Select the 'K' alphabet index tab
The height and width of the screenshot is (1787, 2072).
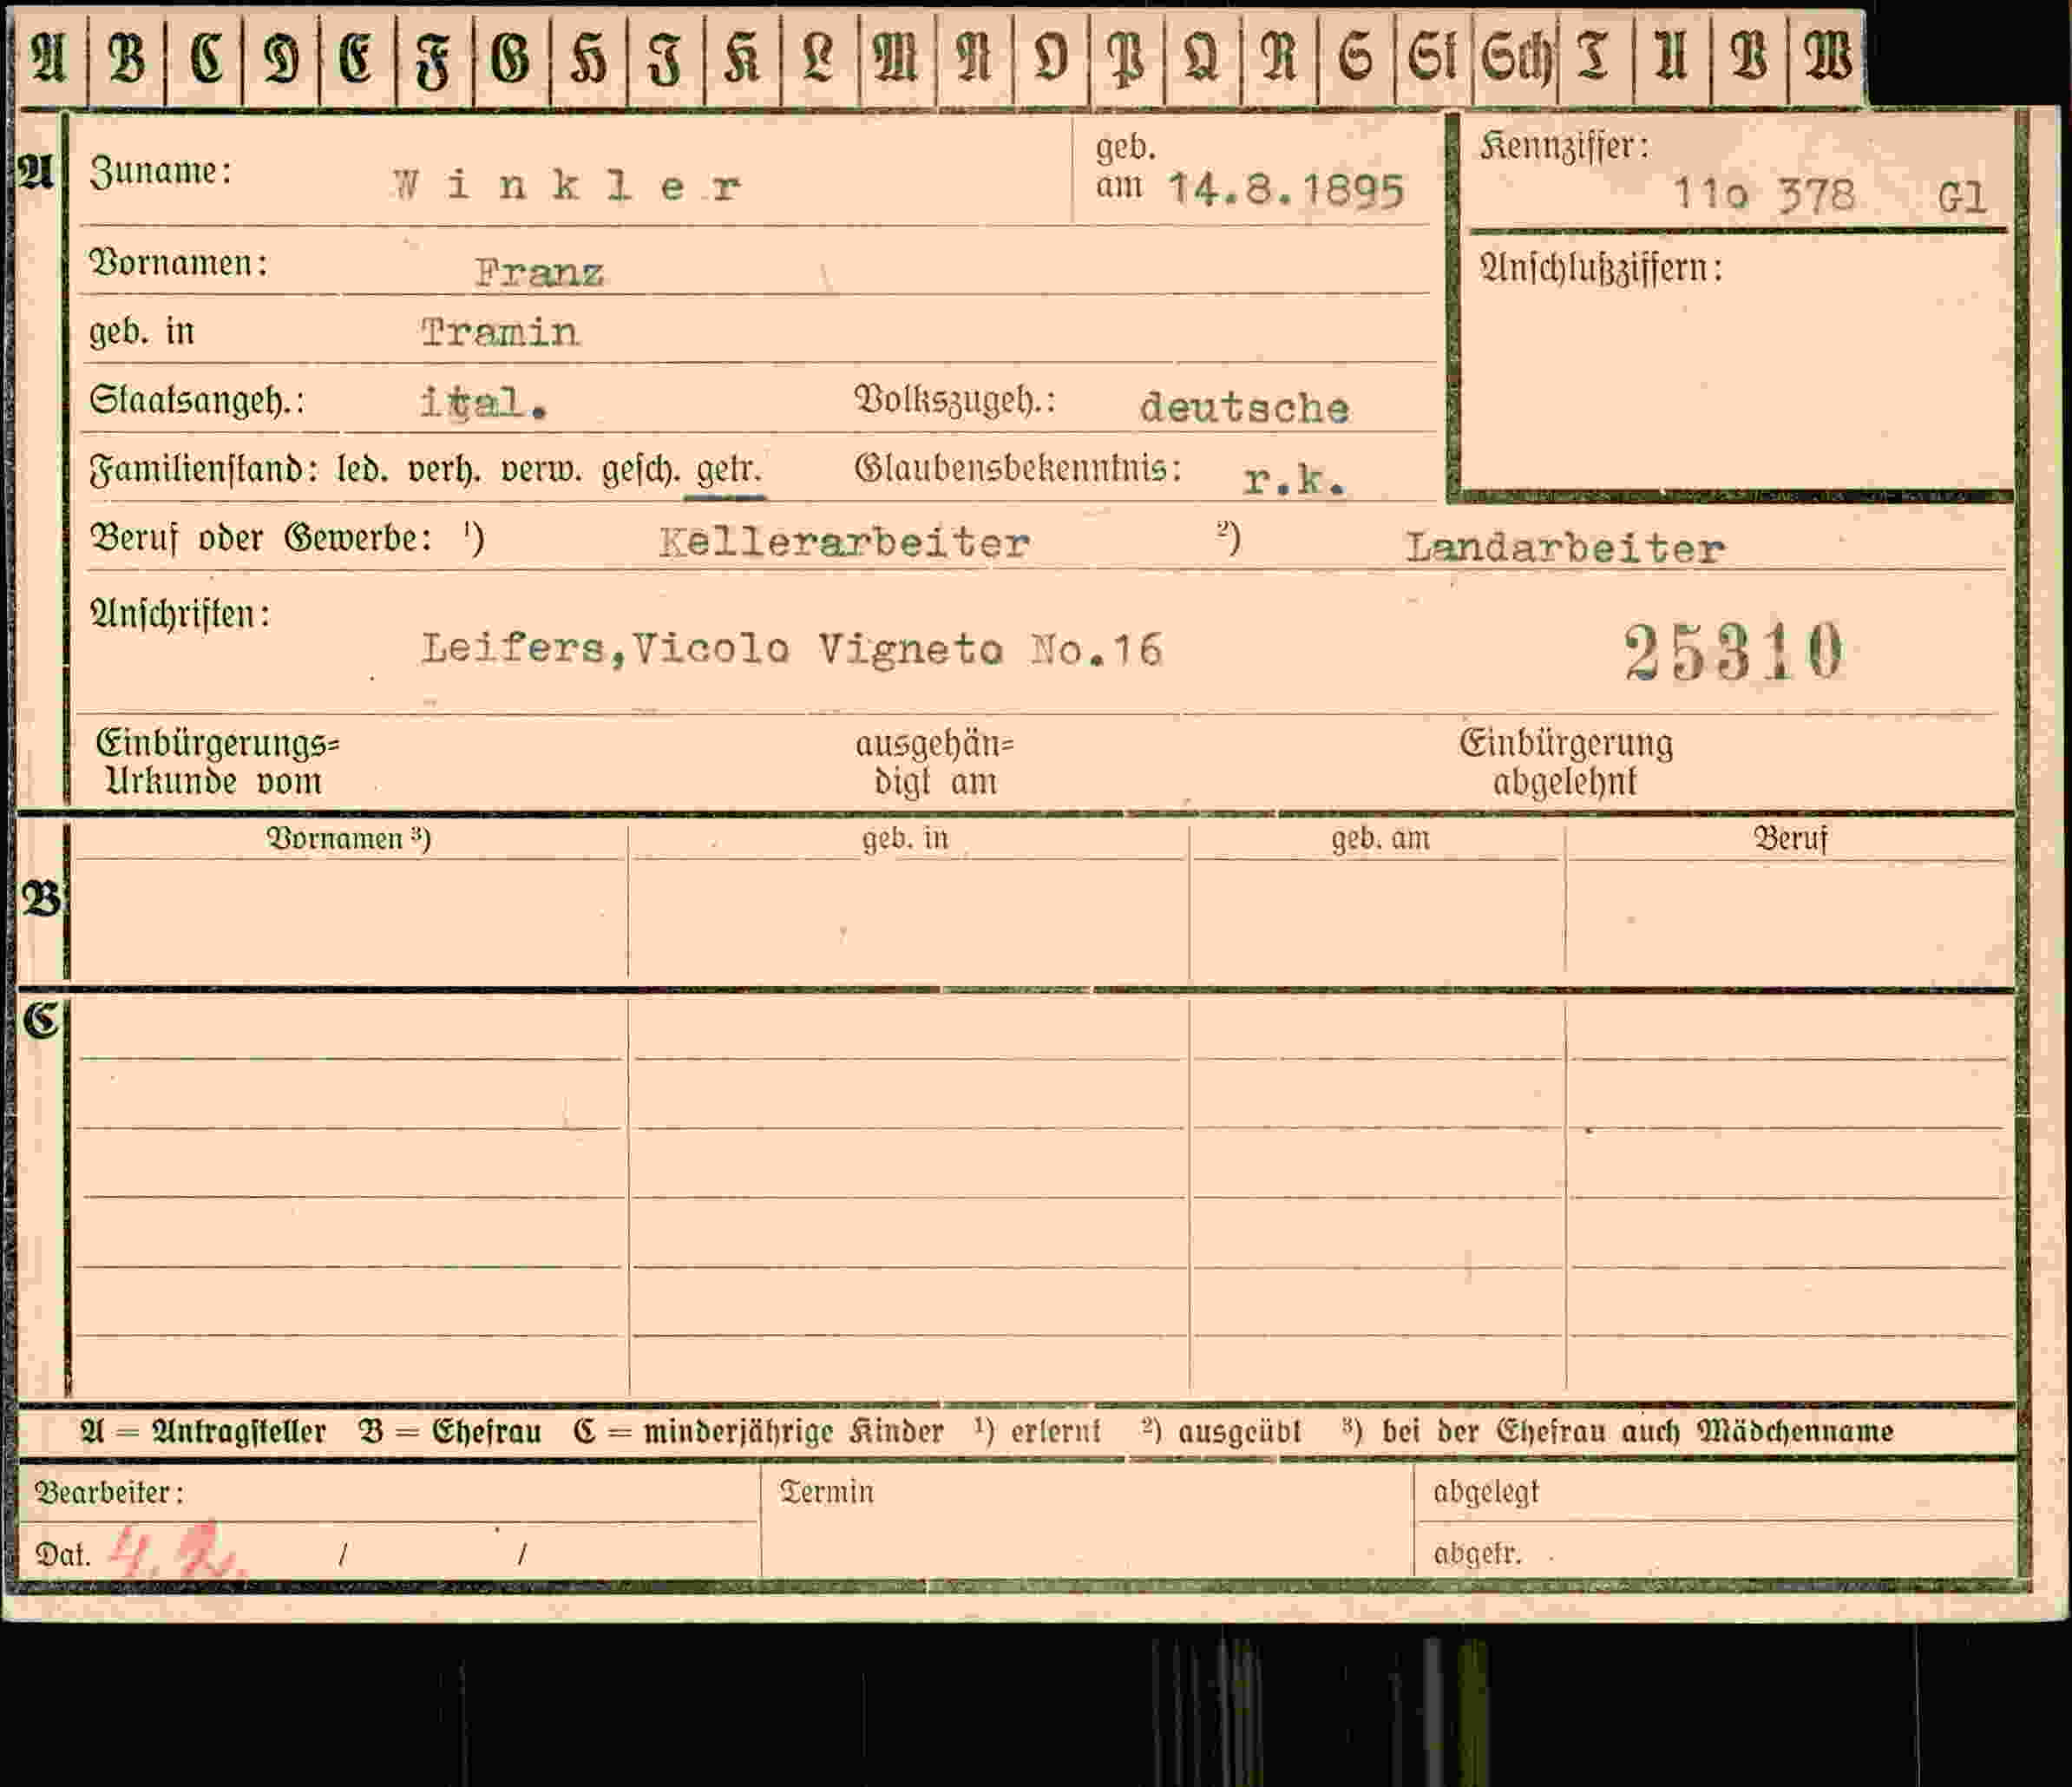742,58
